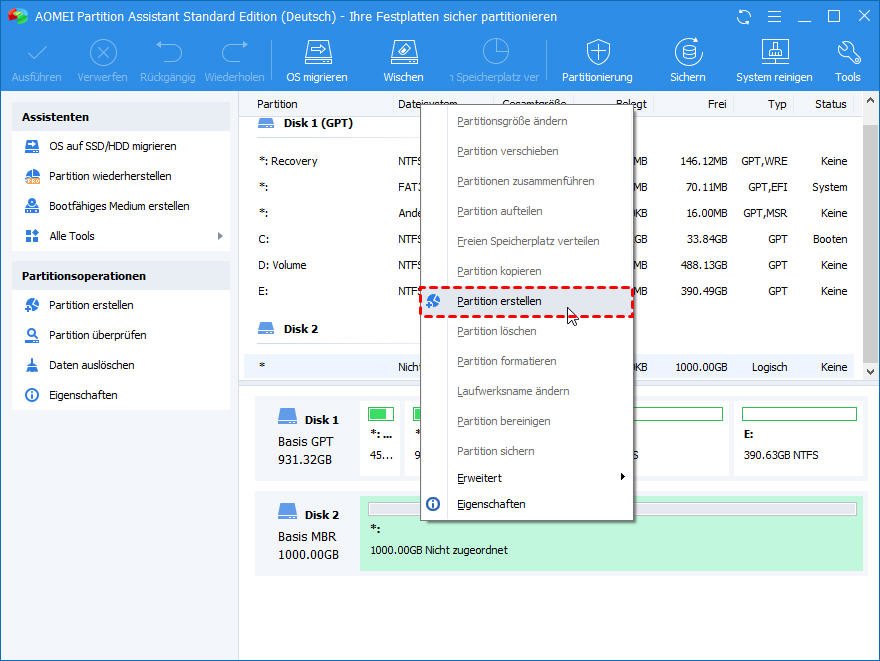Click the Verwerfen discard icon
The height and width of the screenshot is (661, 880).
coord(103,53)
